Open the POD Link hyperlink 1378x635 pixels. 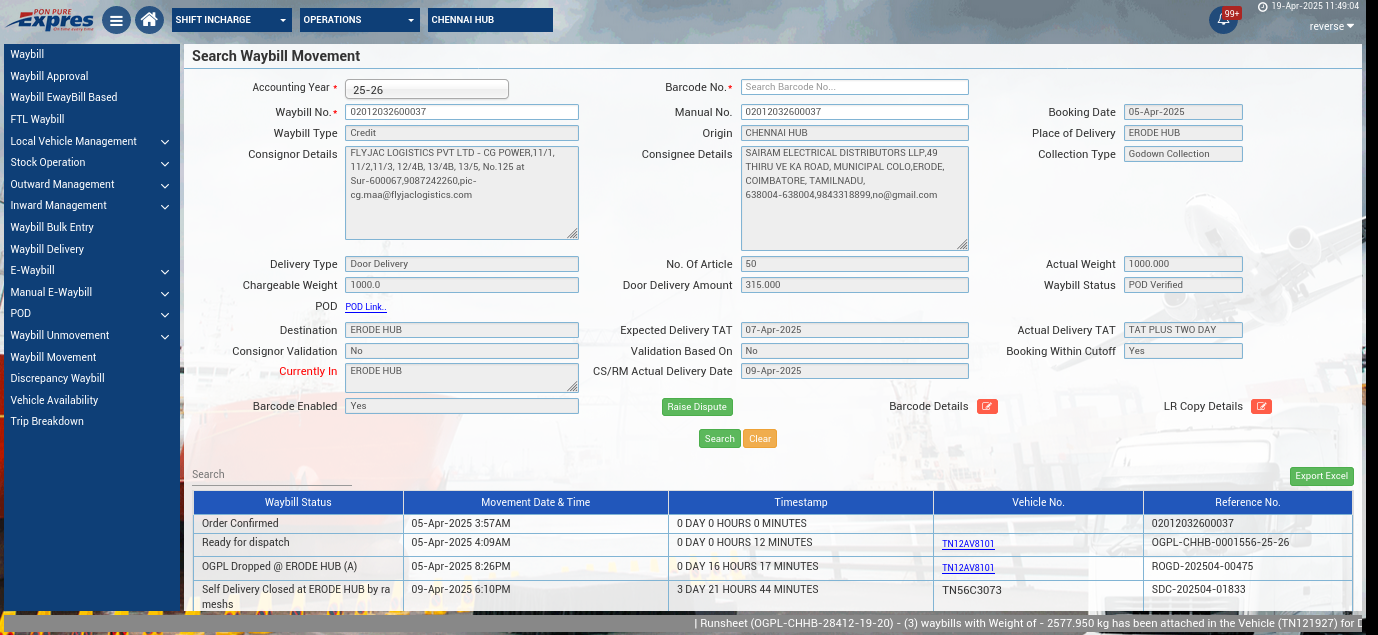(x=366, y=307)
